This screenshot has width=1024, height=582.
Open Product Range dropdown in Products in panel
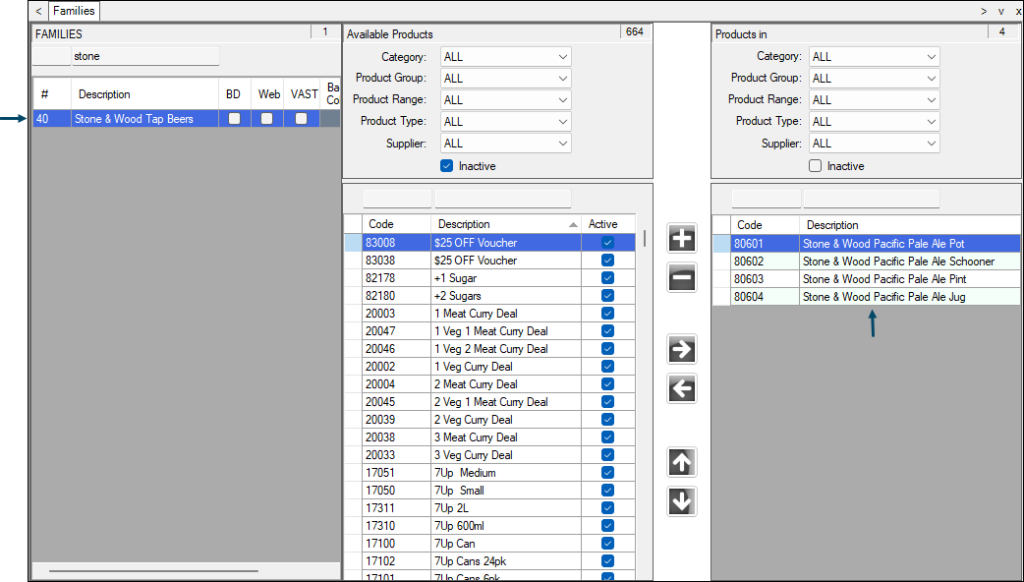(x=874, y=100)
